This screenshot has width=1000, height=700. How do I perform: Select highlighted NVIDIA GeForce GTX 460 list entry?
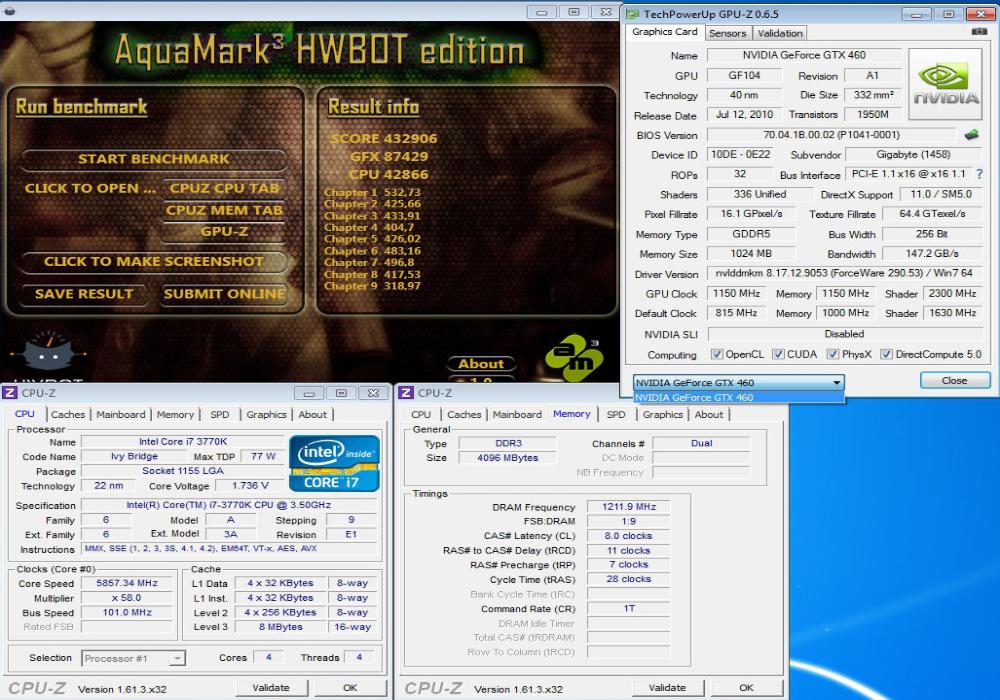739,397
